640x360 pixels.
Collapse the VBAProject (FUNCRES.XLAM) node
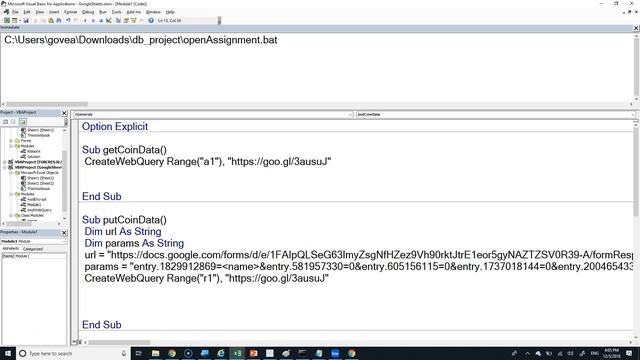click(x=4, y=162)
